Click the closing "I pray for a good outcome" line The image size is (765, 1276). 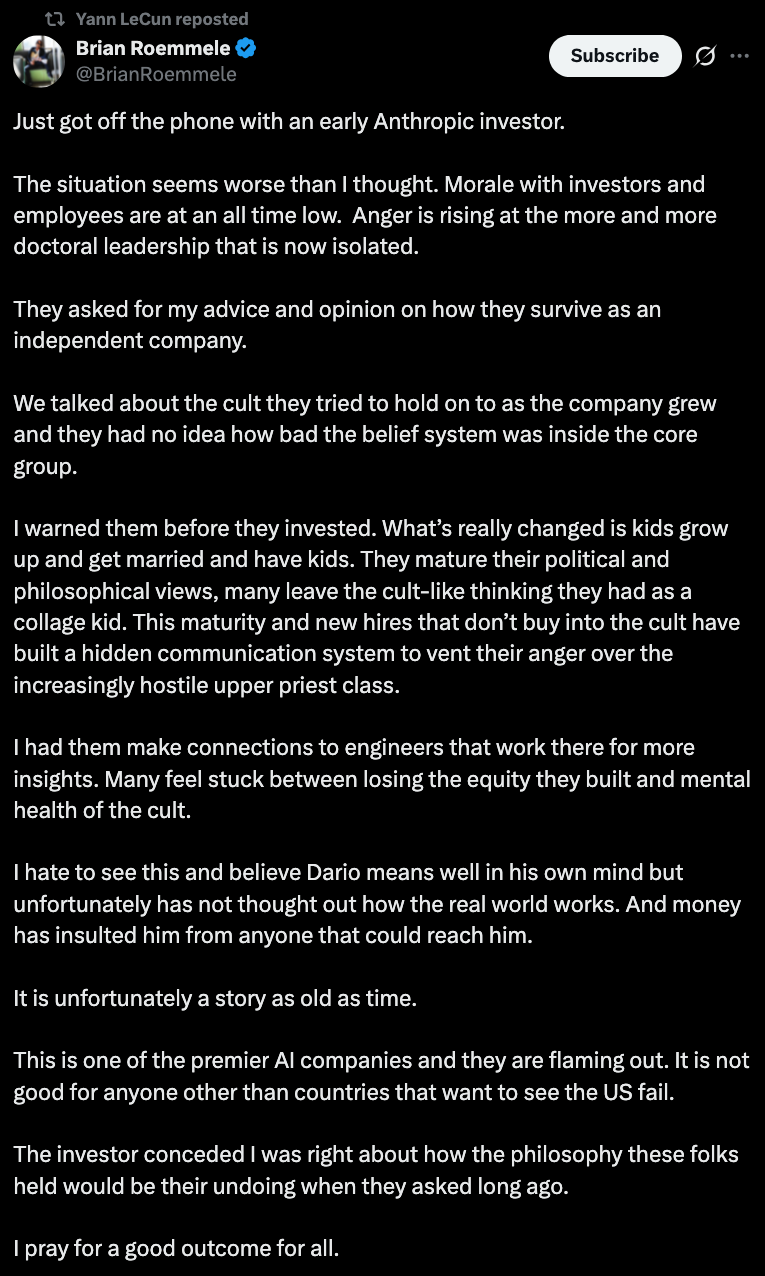[x=182, y=1248]
